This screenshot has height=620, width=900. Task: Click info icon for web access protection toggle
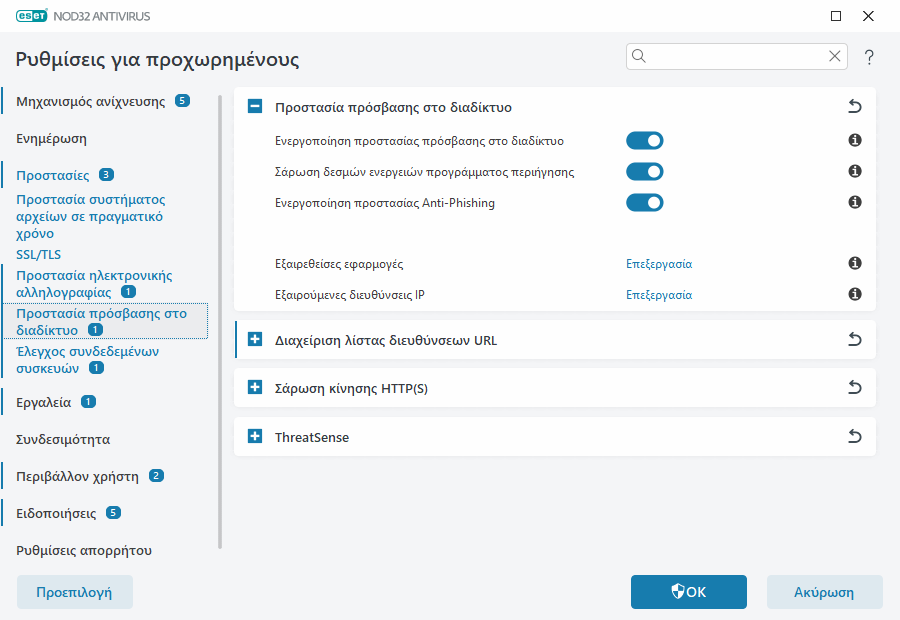click(855, 141)
